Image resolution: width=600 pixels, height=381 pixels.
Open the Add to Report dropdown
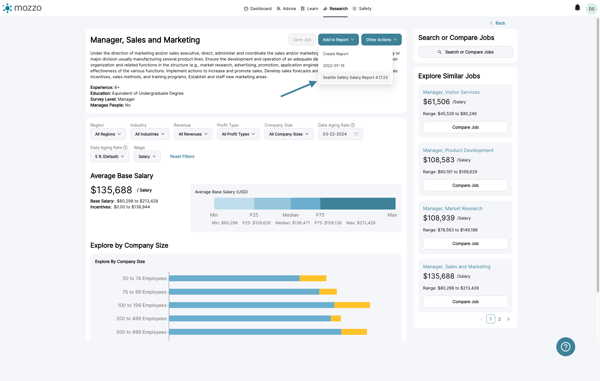(x=338, y=39)
